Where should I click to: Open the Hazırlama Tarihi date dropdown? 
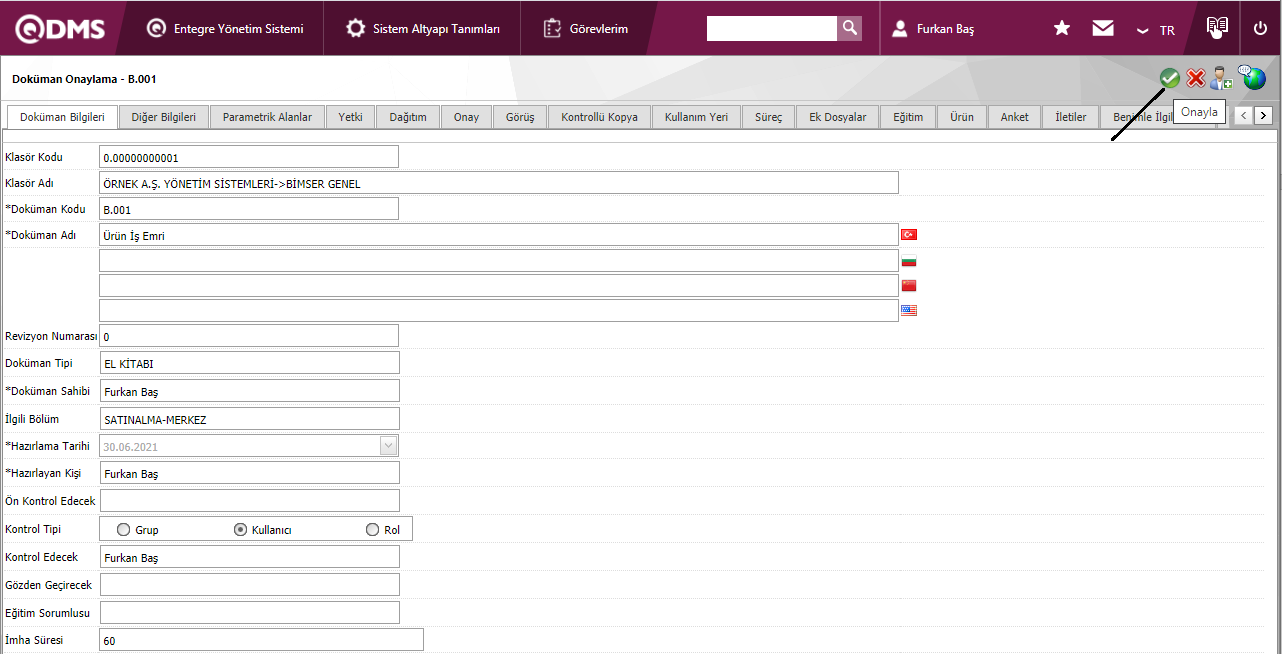389,446
